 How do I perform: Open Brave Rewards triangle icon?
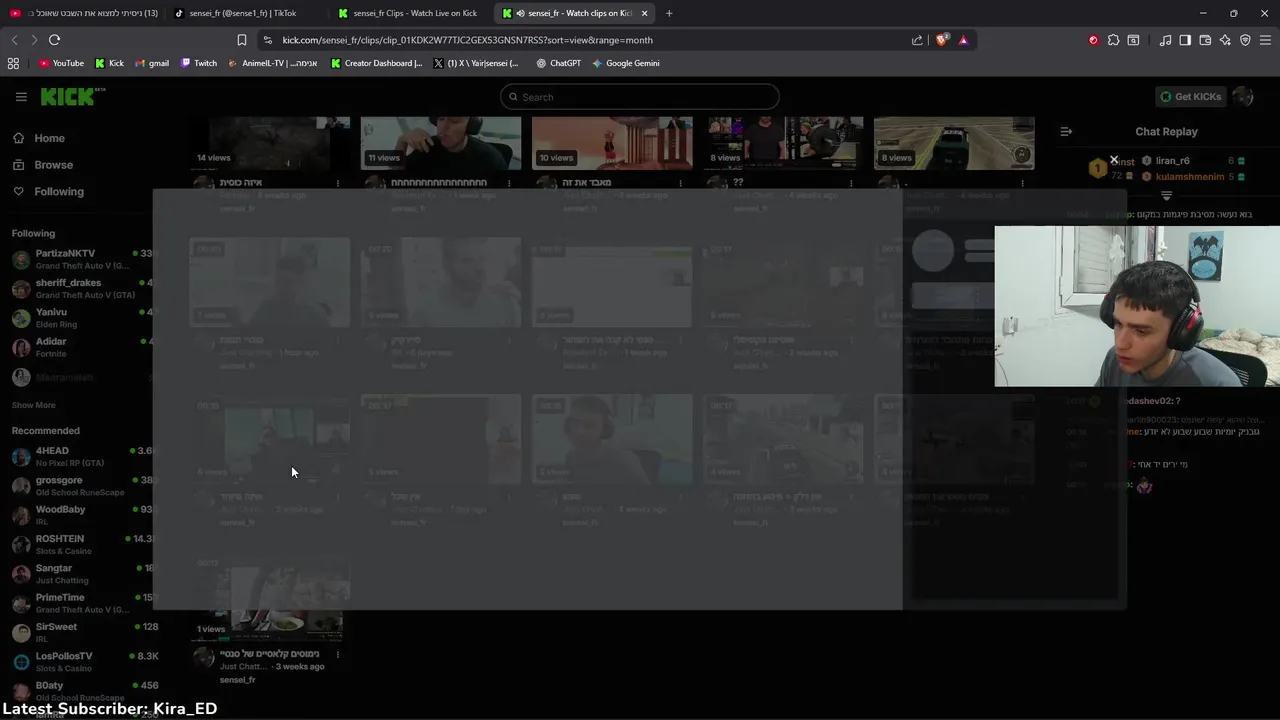point(963,40)
